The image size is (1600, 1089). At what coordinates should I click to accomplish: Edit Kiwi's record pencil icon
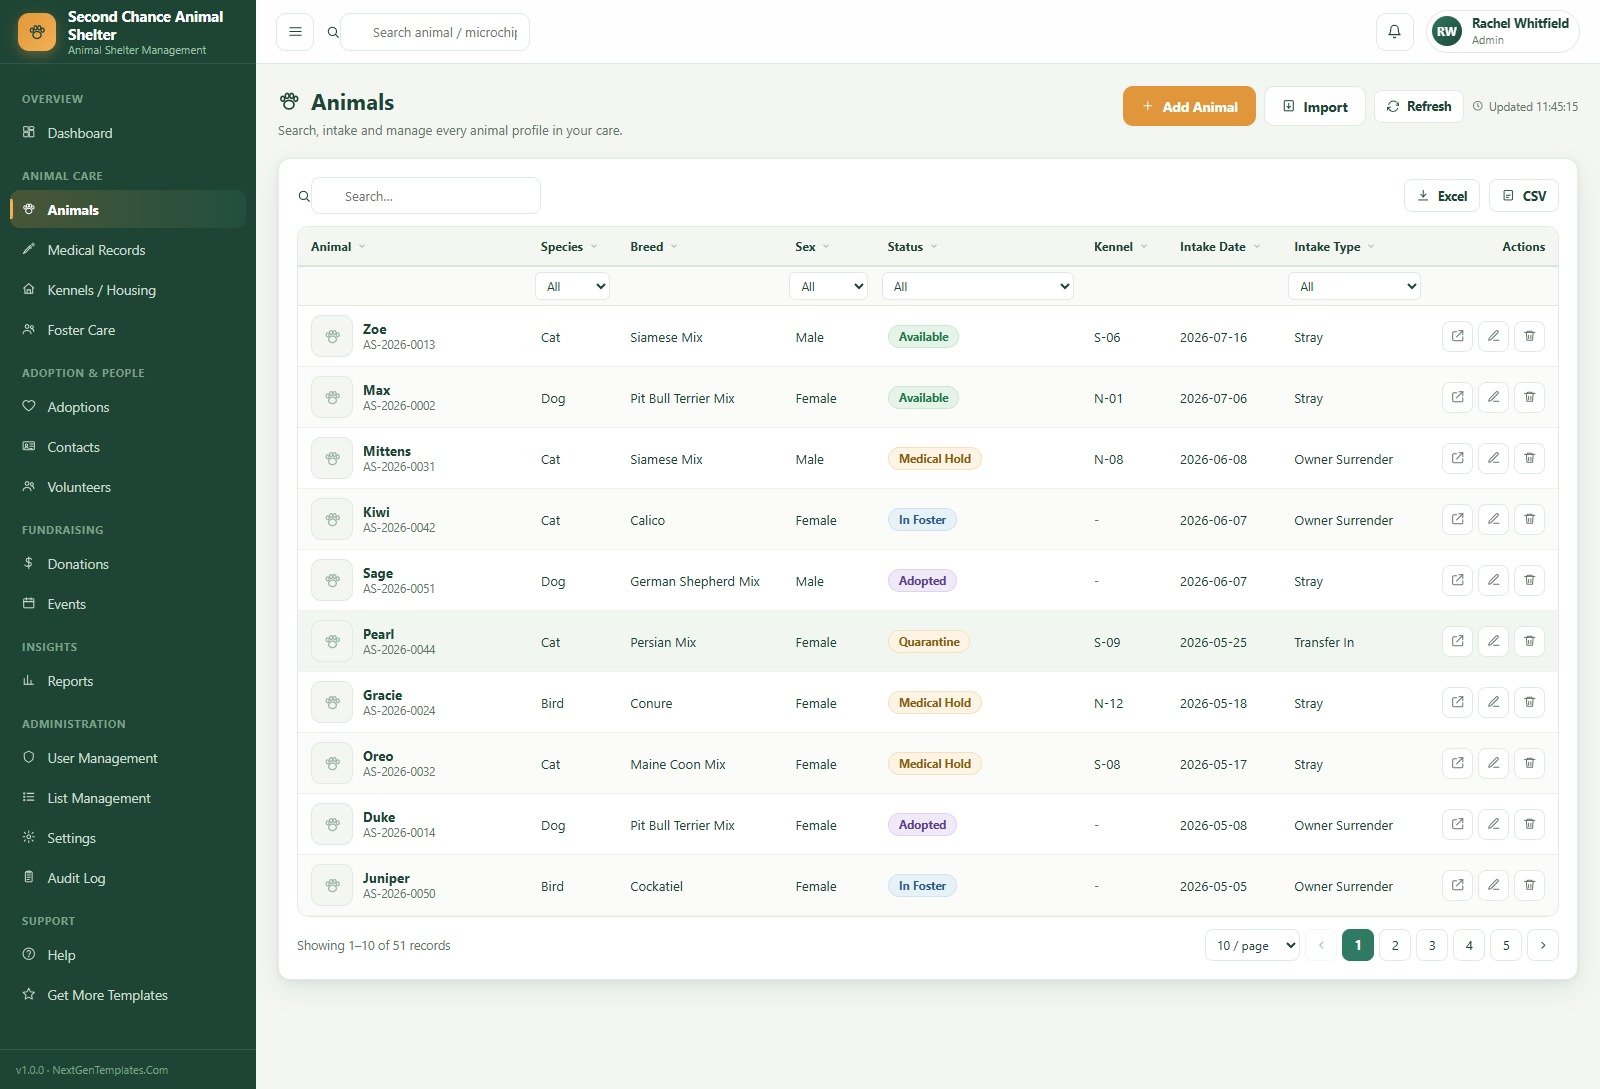(1493, 519)
